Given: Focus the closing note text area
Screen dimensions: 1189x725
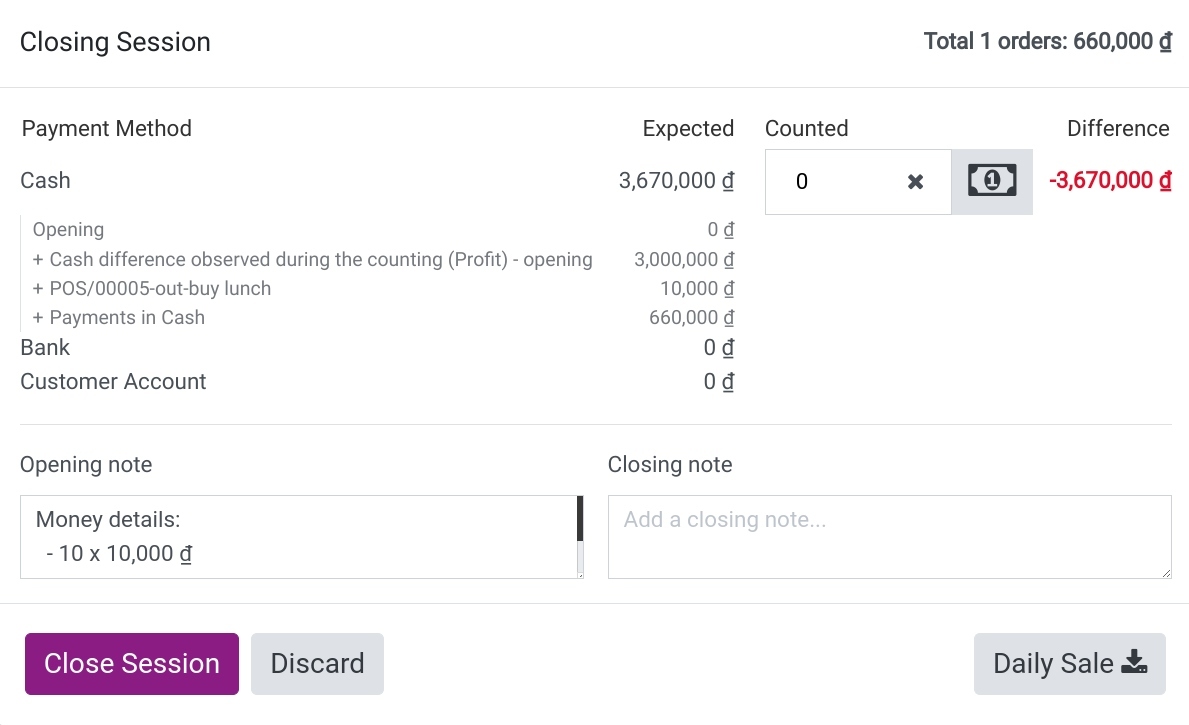Looking at the screenshot, I should 889,537.
